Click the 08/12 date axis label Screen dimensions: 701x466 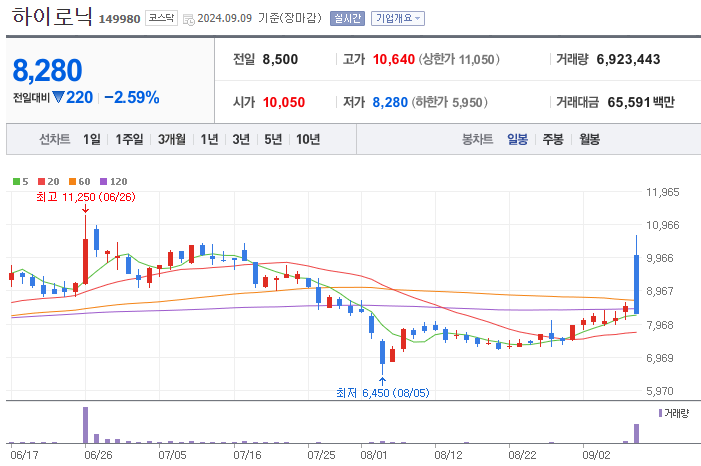tap(448, 455)
